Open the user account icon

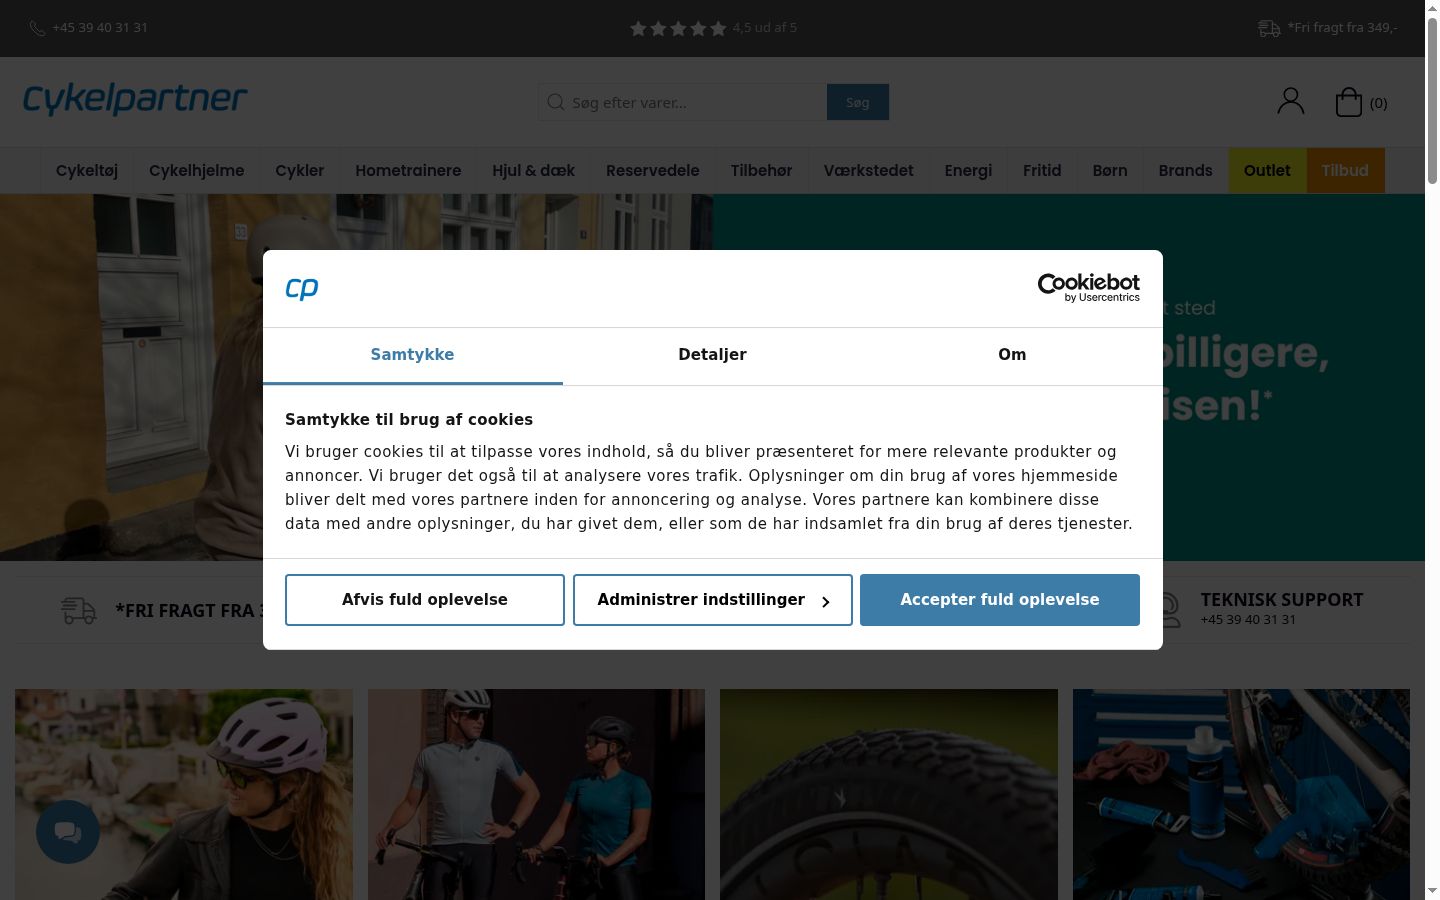pyautogui.click(x=1291, y=101)
